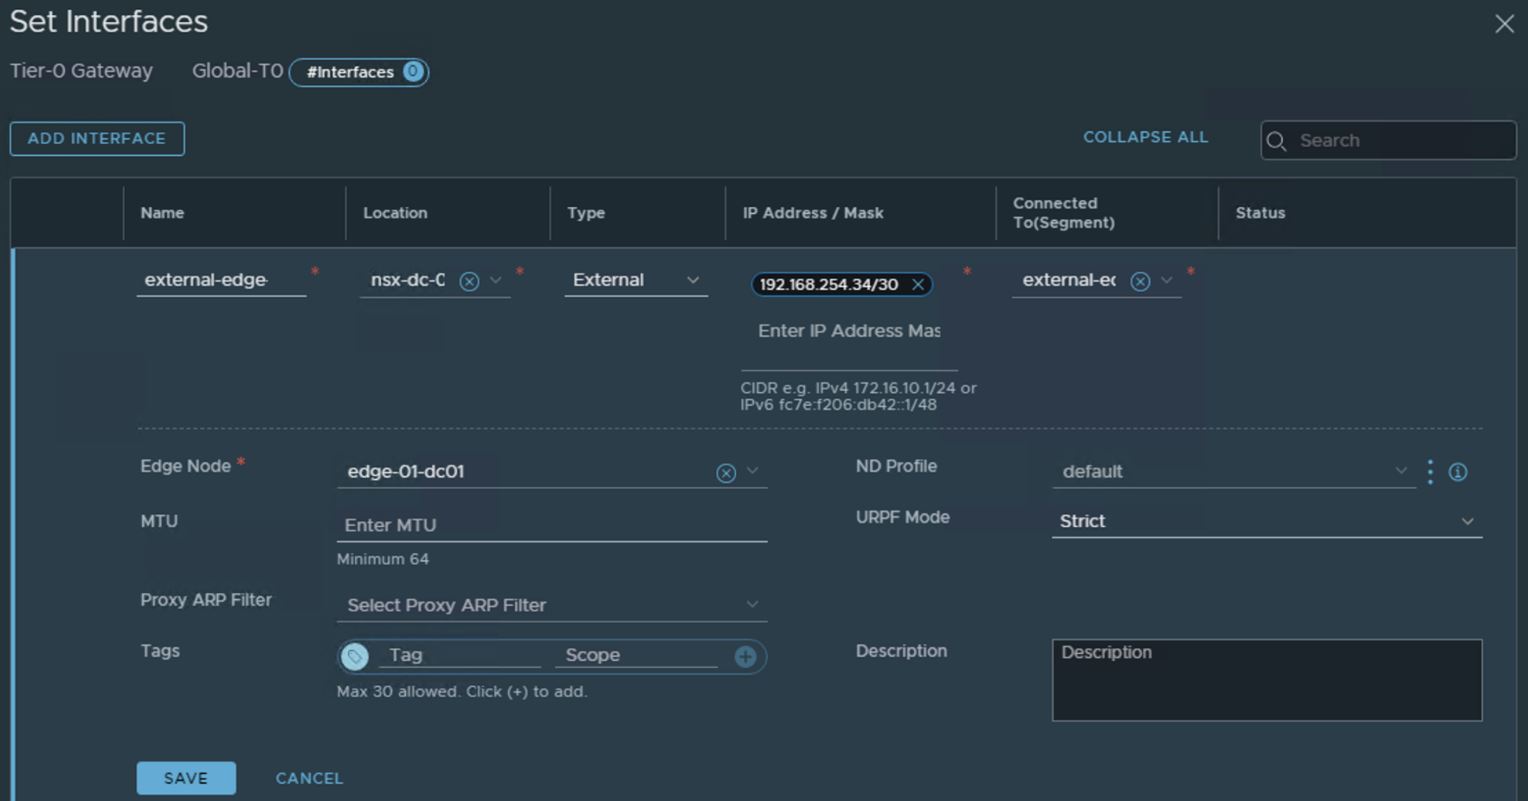The image size is (1528, 801).
Task: Click the plus icon to add tag
Action: click(x=745, y=656)
